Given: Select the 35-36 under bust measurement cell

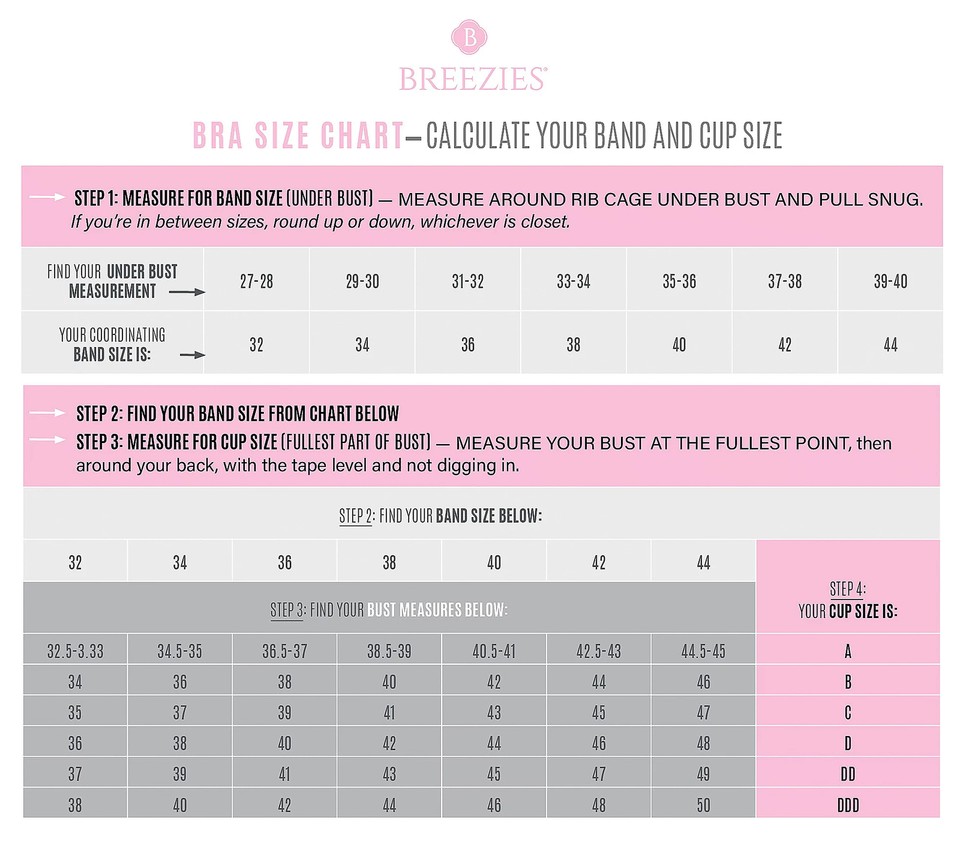Looking at the screenshot, I should [x=679, y=281].
